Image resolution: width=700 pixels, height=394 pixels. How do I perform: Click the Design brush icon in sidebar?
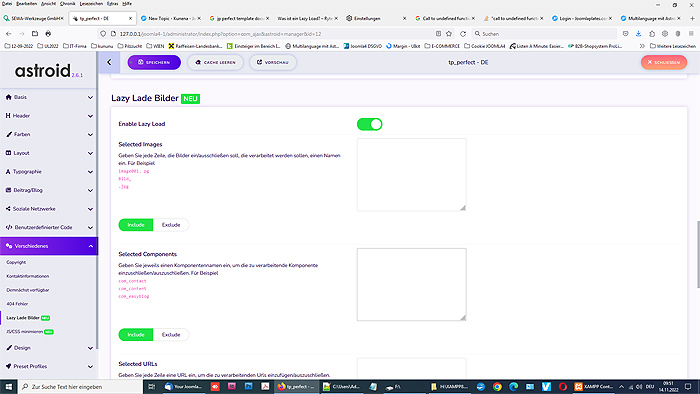8,348
